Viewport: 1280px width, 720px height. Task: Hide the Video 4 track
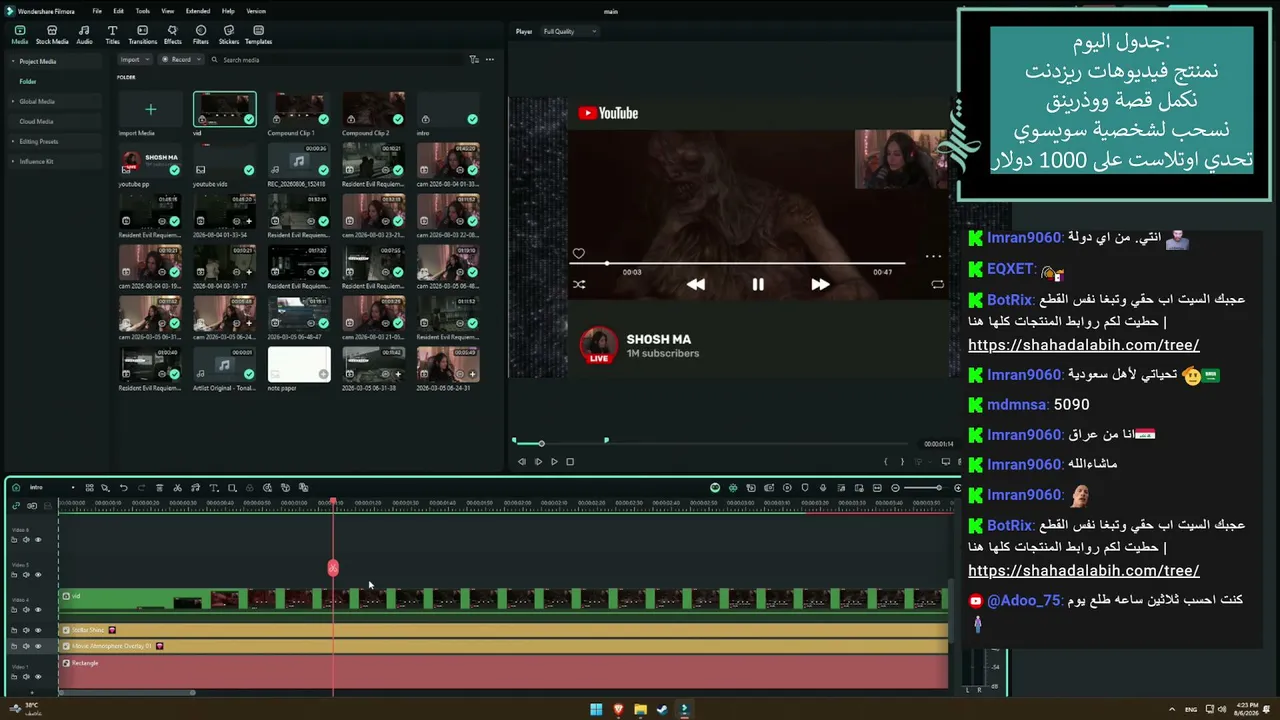(x=38, y=610)
